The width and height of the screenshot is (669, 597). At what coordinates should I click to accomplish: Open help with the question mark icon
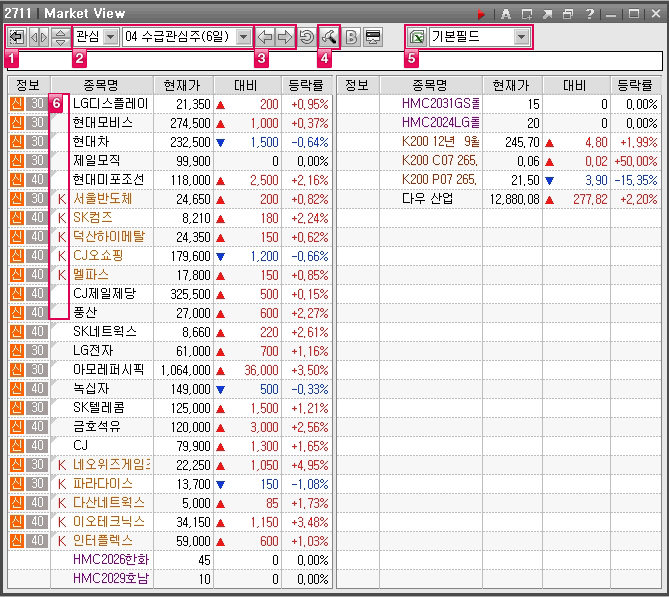[590, 15]
